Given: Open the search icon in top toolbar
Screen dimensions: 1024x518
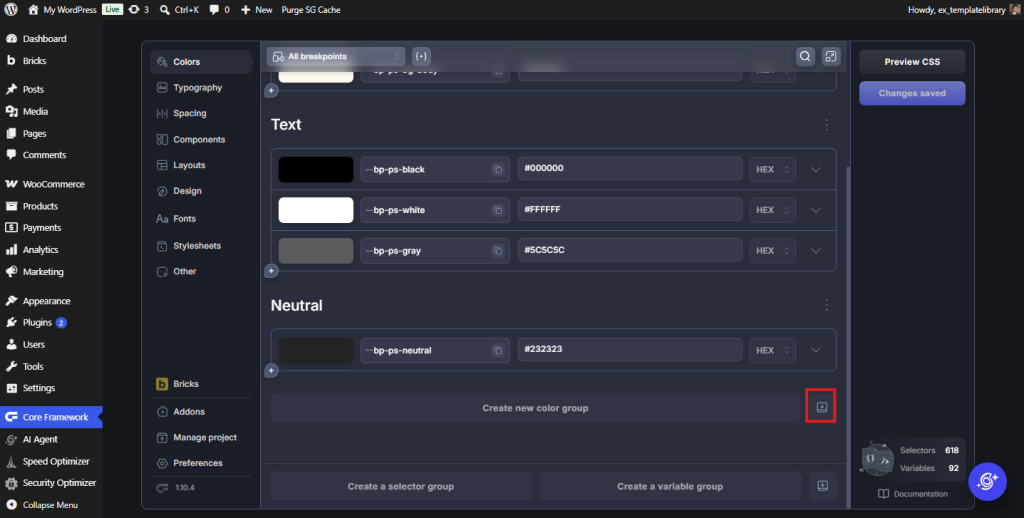Looking at the screenshot, I should pyautogui.click(x=805, y=56).
